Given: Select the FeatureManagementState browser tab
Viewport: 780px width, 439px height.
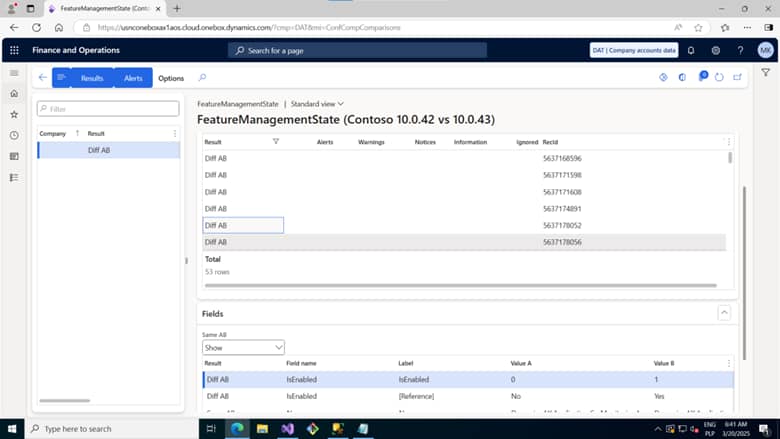Looking at the screenshot, I should [x=104, y=8].
